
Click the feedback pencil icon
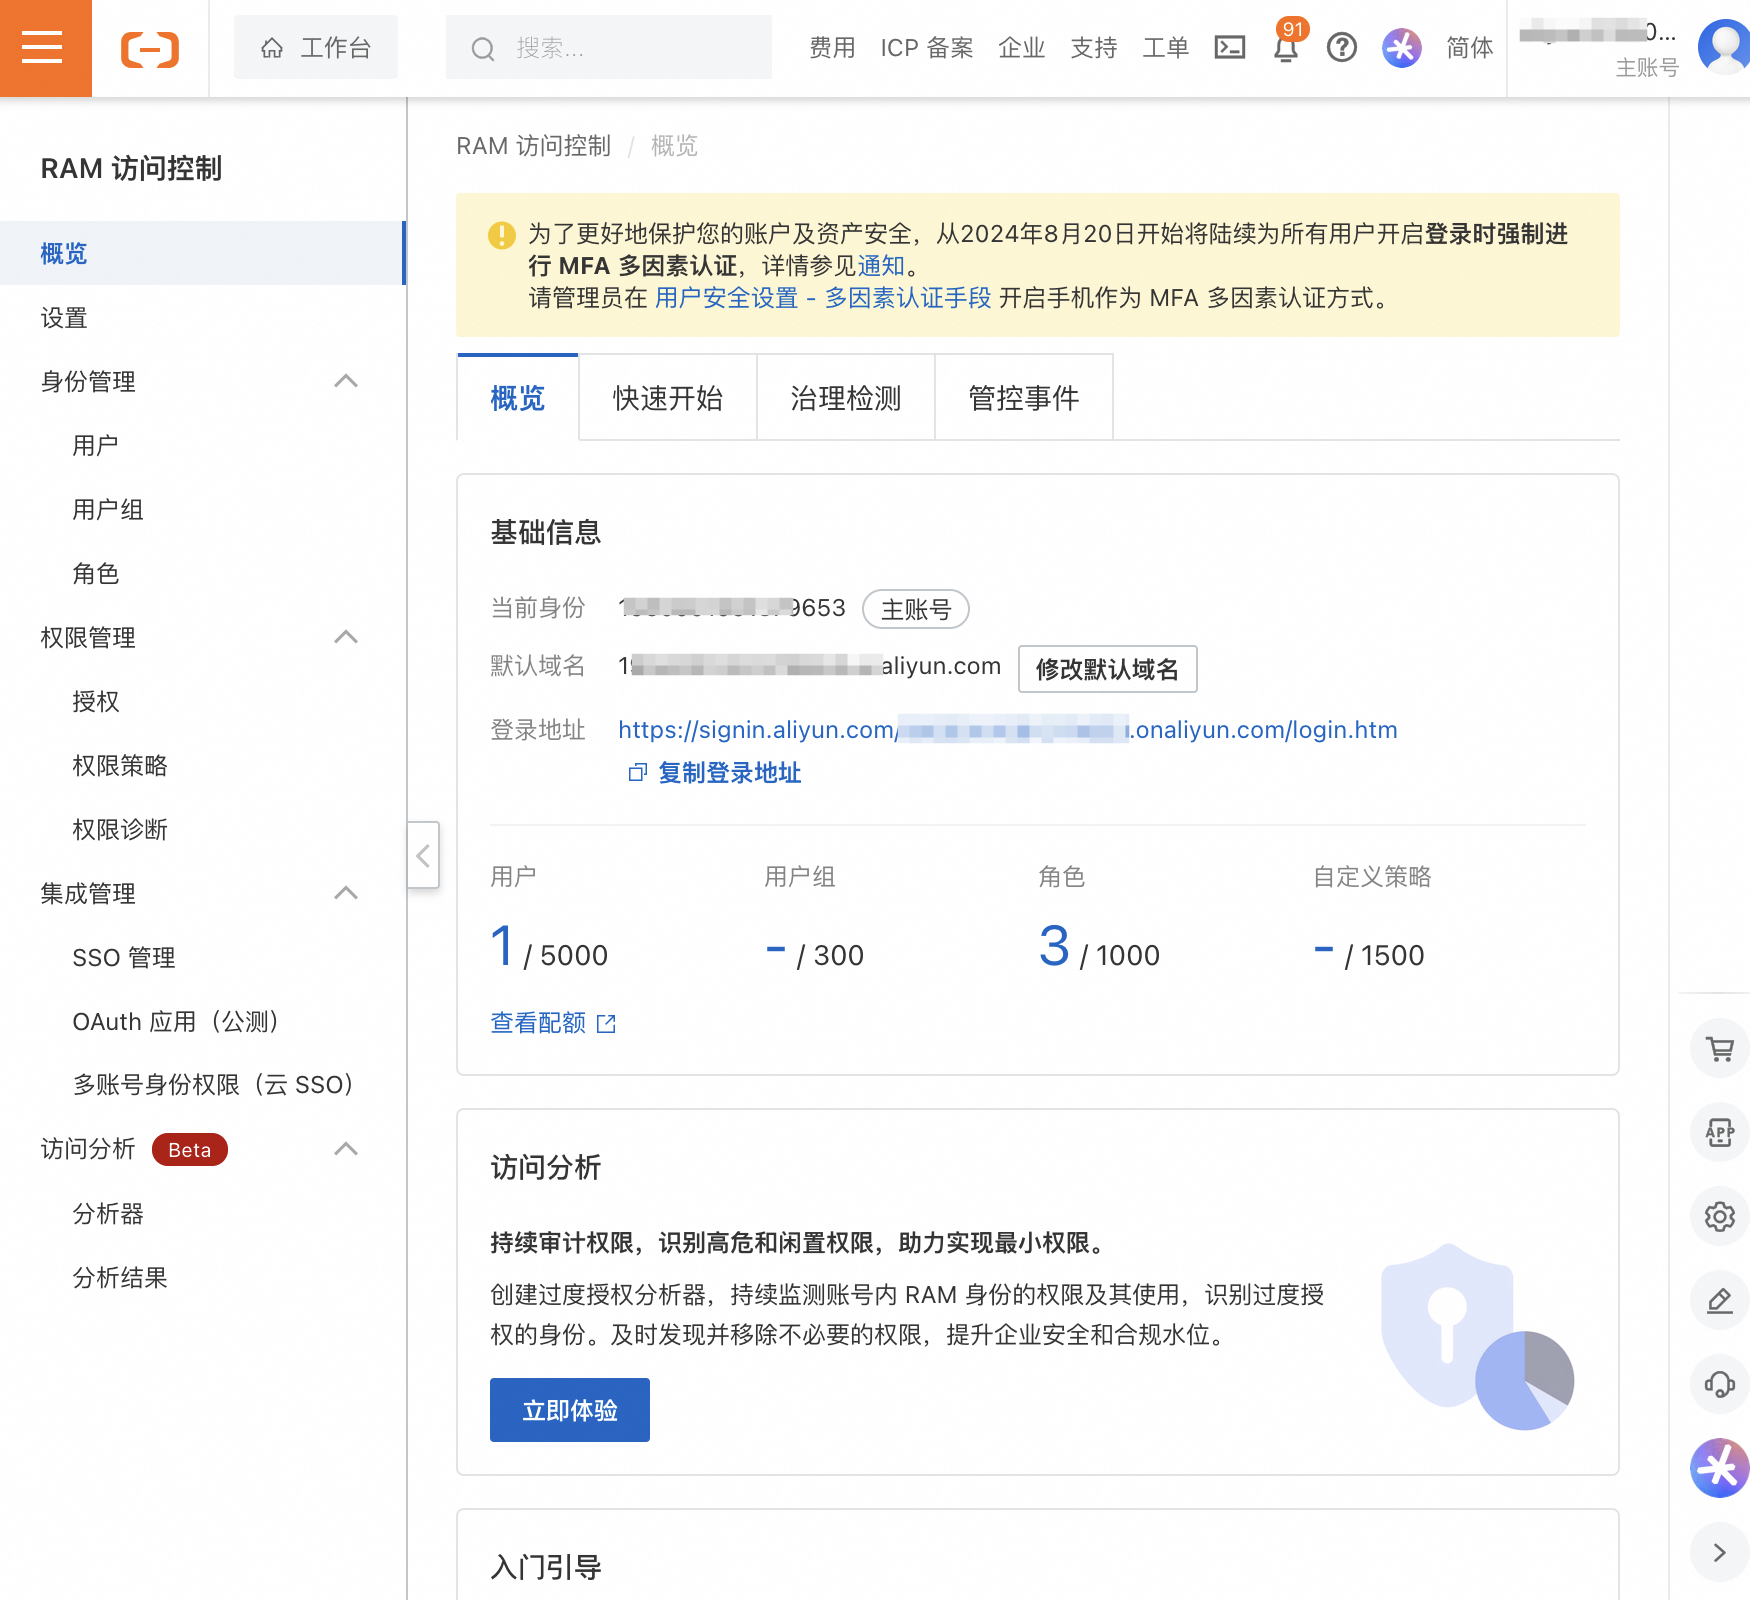(1719, 1301)
